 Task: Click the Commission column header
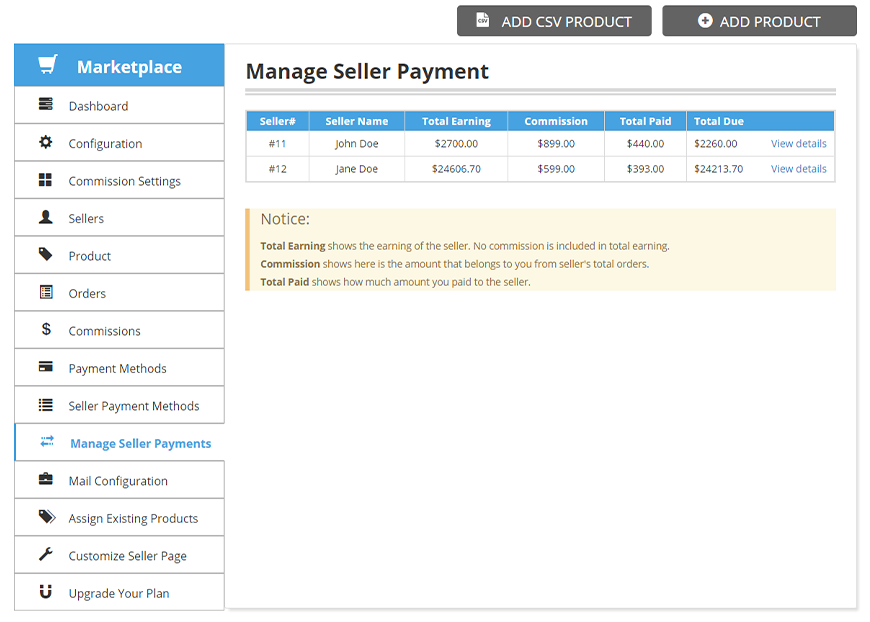[556, 121]
